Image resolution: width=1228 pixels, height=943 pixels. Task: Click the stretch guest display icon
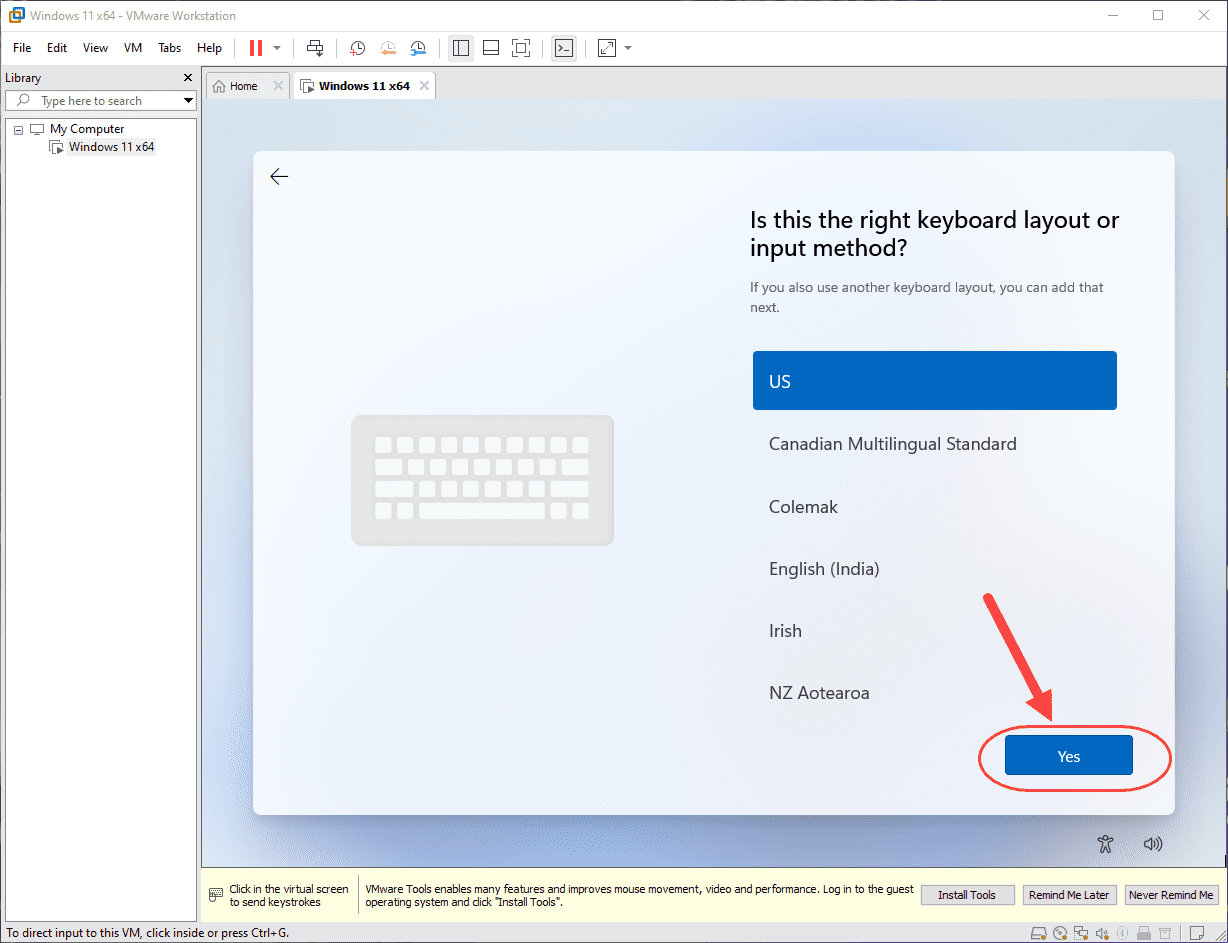(607, 48)
